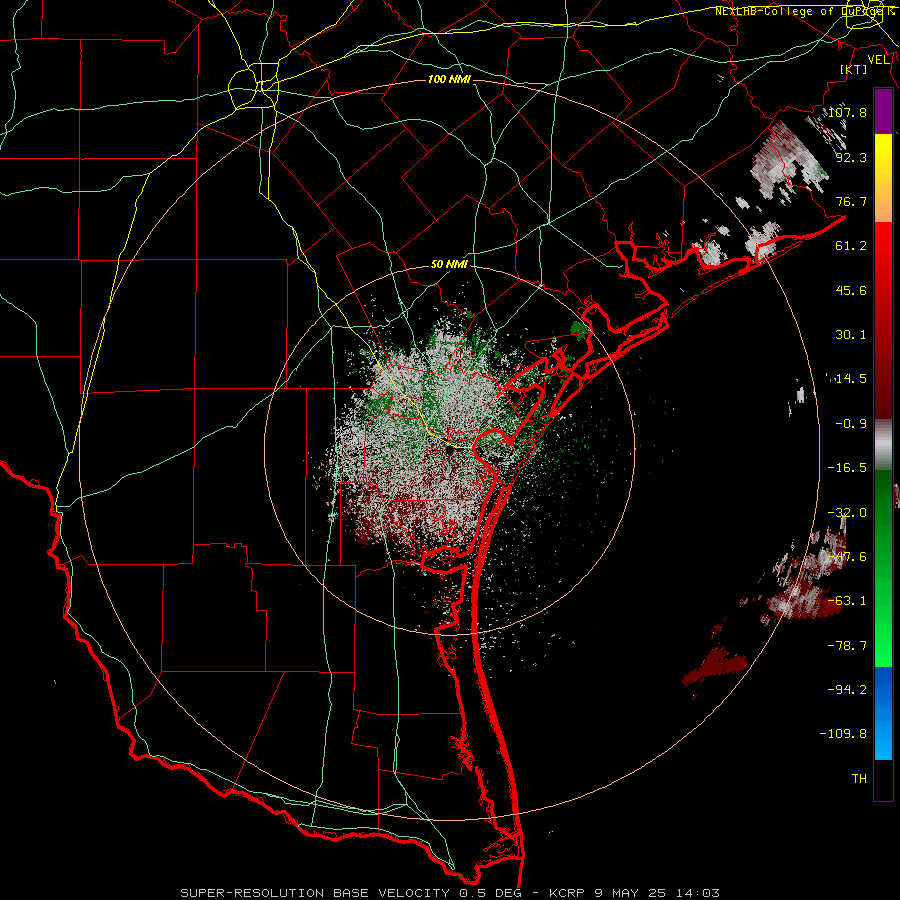The height and width of the screenshot is (900, 900).
Task: Click the [KT] units label
Action: click(854, 69)
